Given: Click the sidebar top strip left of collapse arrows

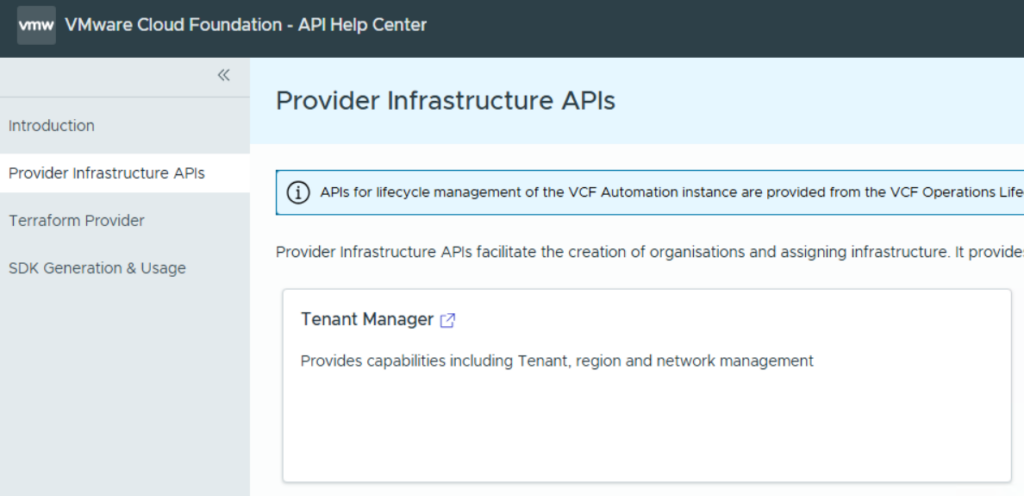Looking at the screenshot, I should [100, 75].
